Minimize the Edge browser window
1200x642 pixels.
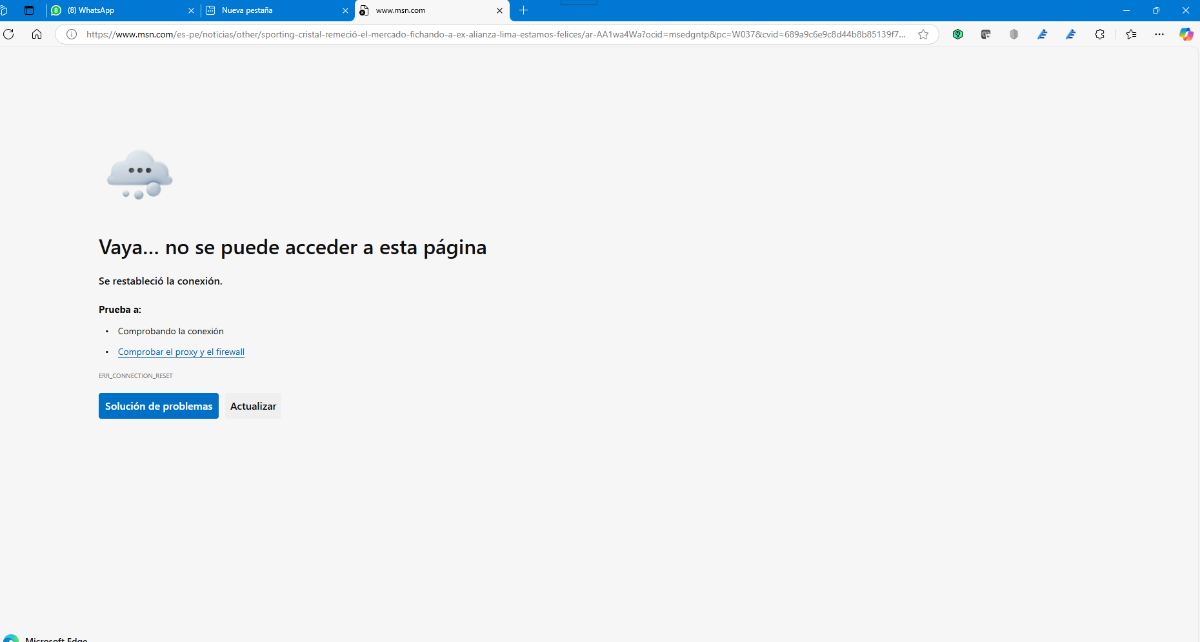[1126, 10]
